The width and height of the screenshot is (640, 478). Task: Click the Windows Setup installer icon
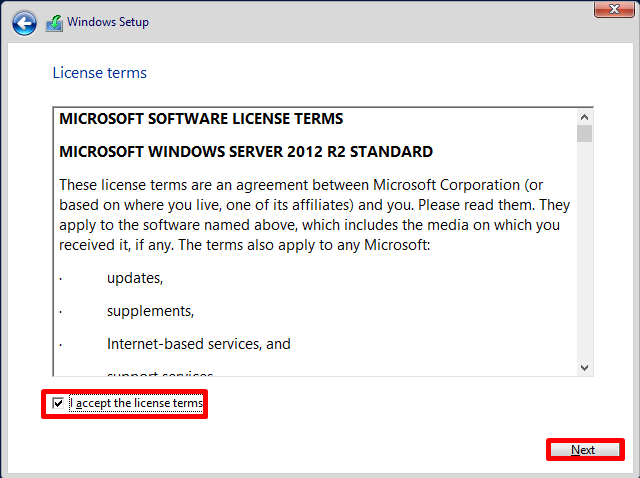click(x=55, y=23)
